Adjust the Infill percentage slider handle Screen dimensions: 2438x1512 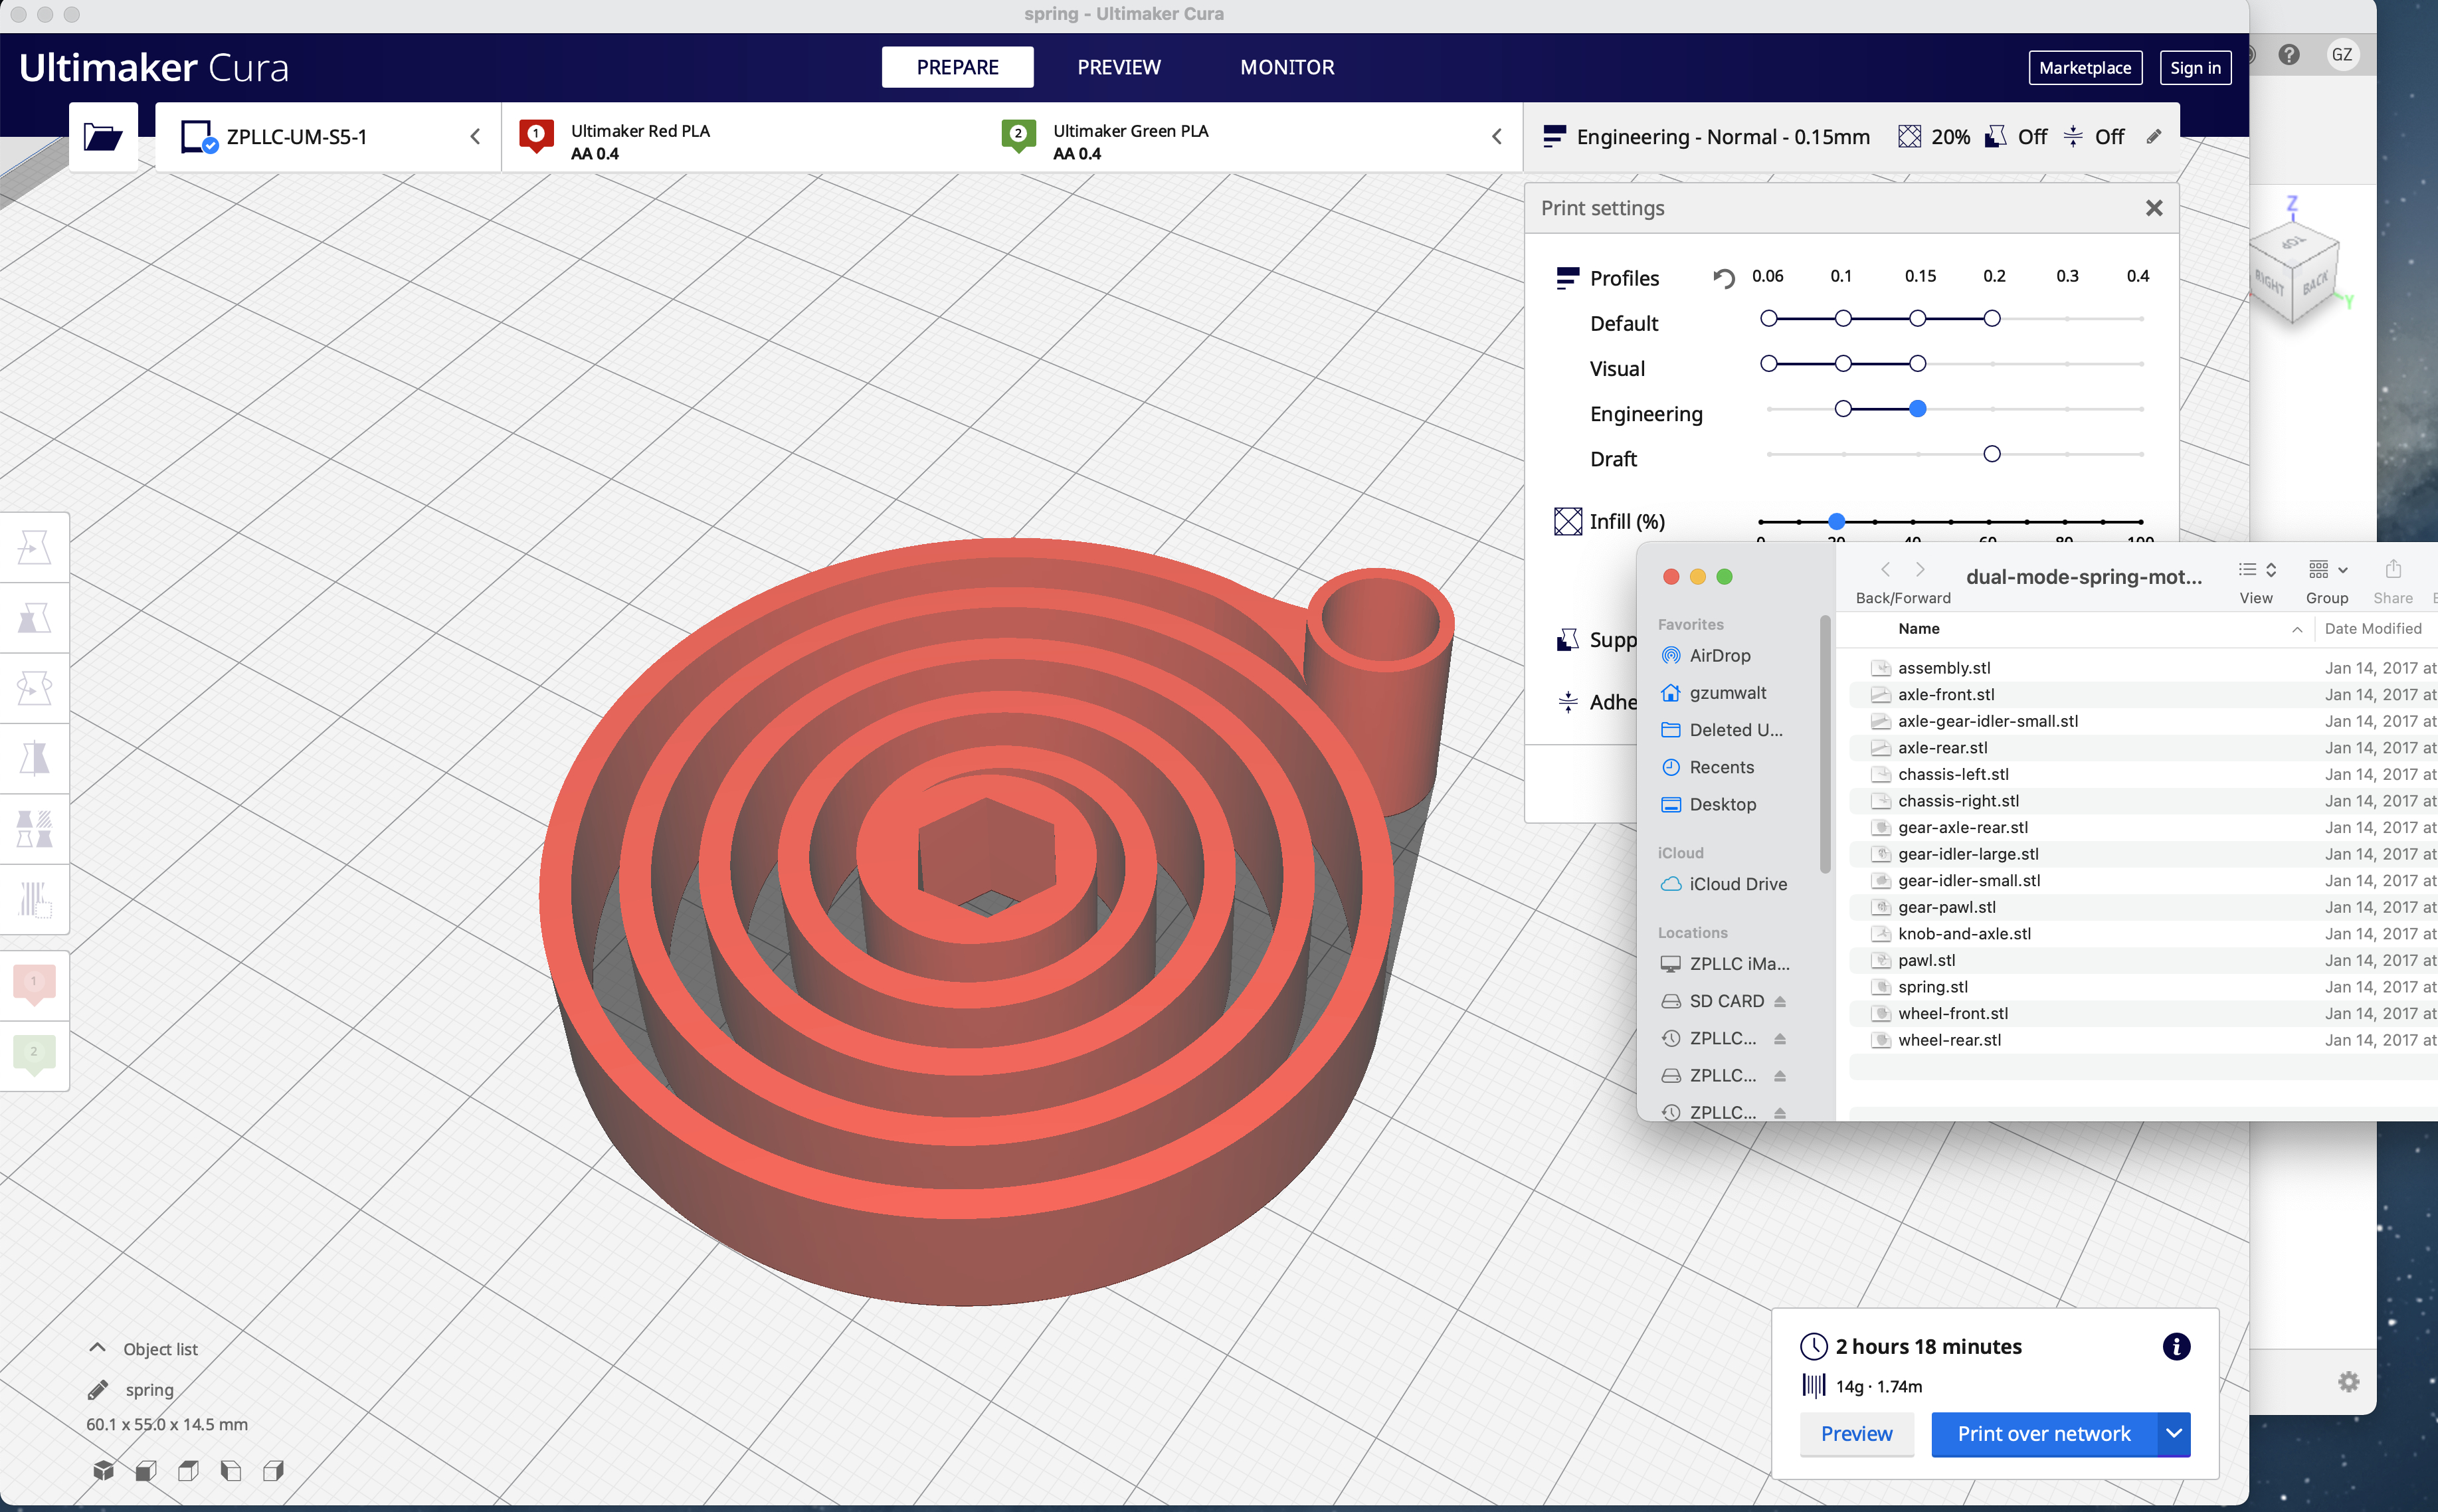pyautogui.click(x=1836, y=521)
